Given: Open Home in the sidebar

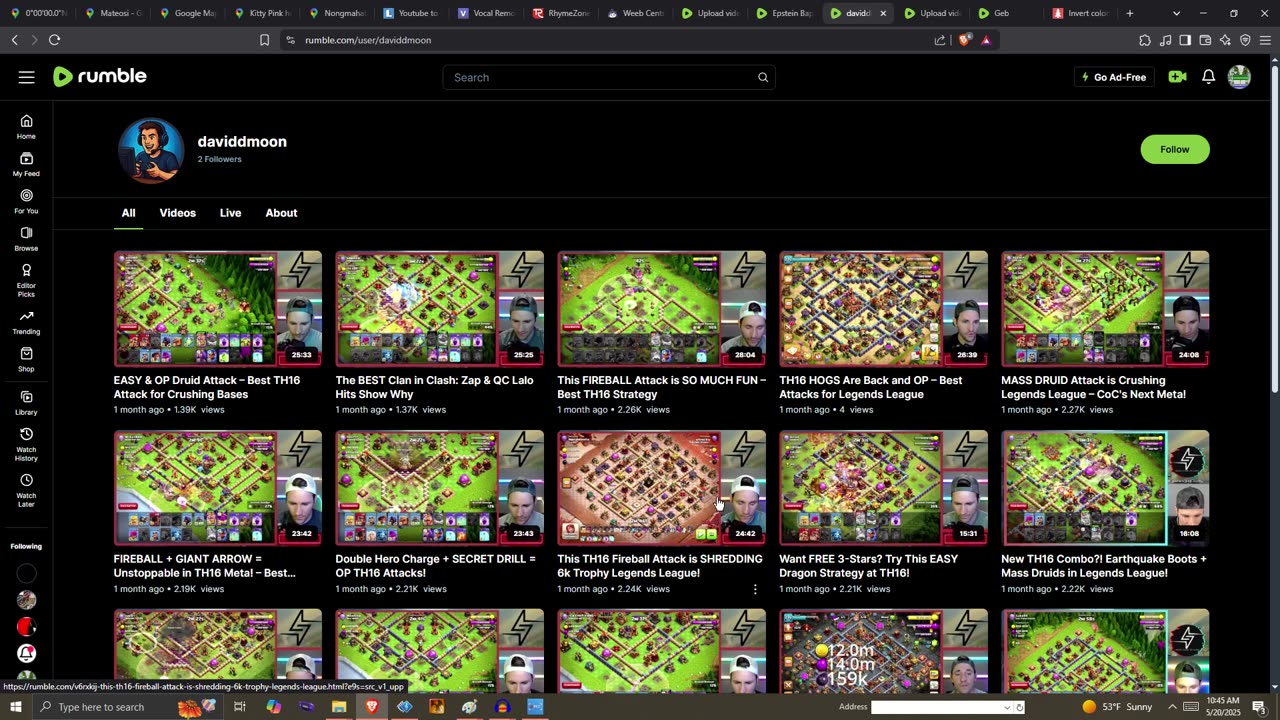Looking at the screenshot, I should pos(26,127).
